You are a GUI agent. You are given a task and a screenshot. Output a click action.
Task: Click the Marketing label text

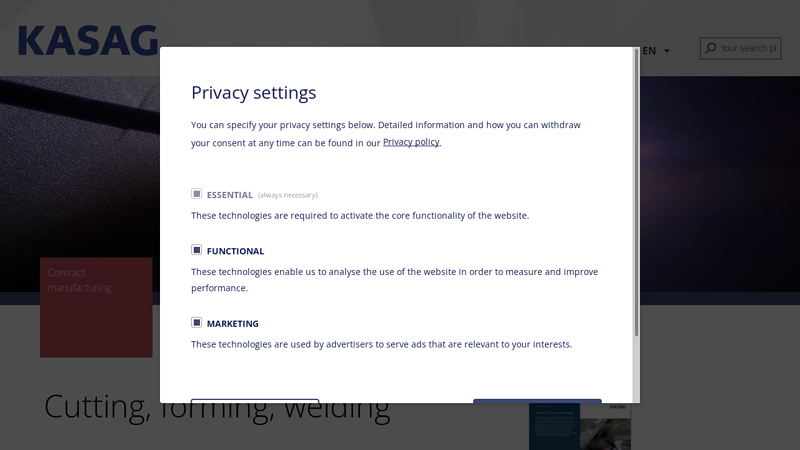pyautogui.click(x=232, y=324)
